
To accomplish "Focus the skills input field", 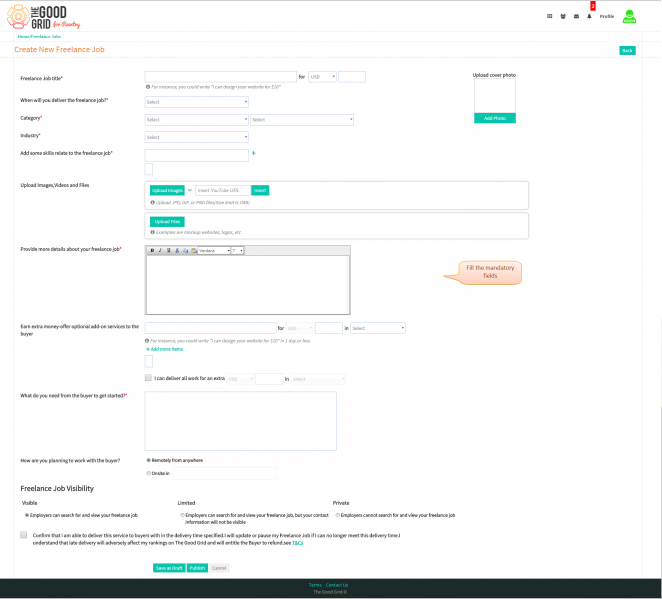I will tap(197, 155).
